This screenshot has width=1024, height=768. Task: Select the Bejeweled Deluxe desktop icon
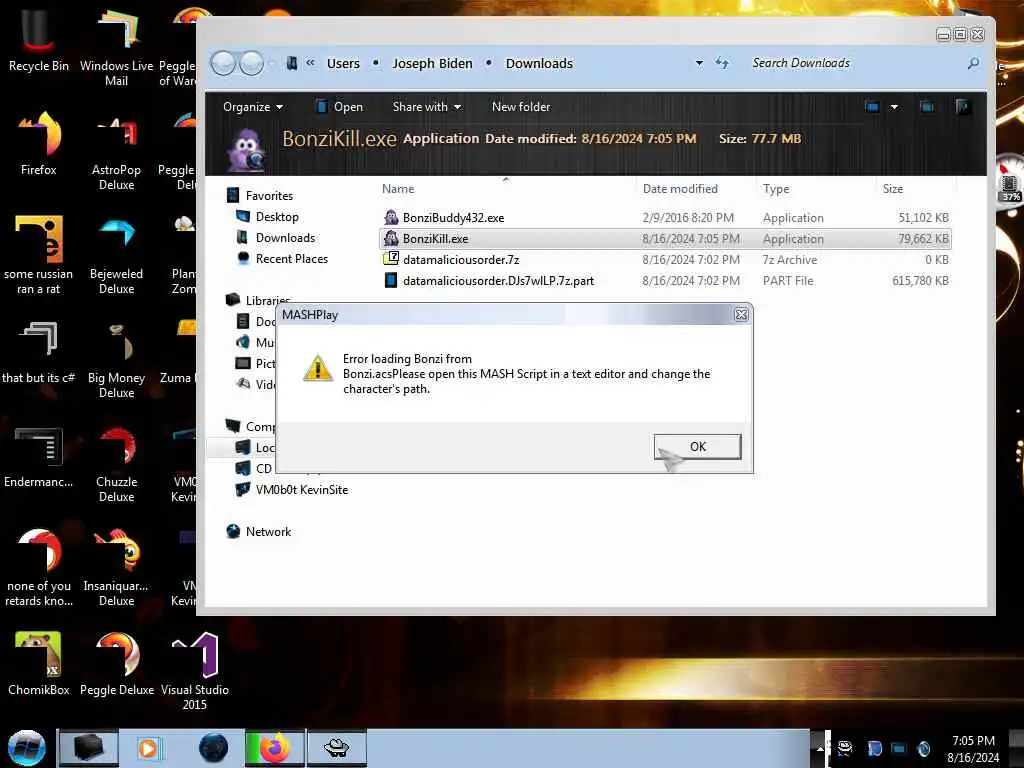click(x=116, y=255)
